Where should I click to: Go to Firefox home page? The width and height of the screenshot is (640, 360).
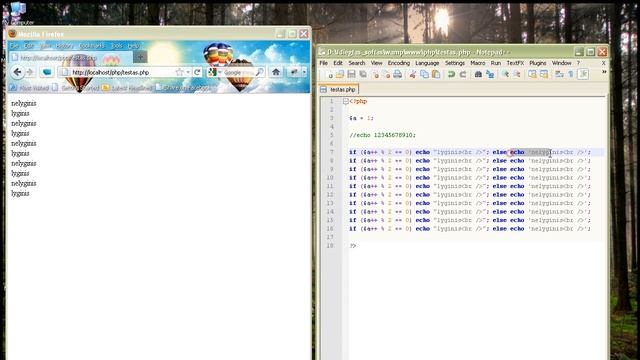276,72
